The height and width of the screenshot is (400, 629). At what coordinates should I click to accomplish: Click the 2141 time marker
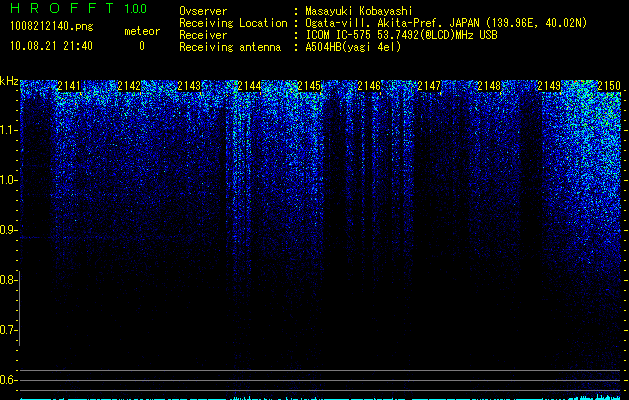[x=69, y=86]
